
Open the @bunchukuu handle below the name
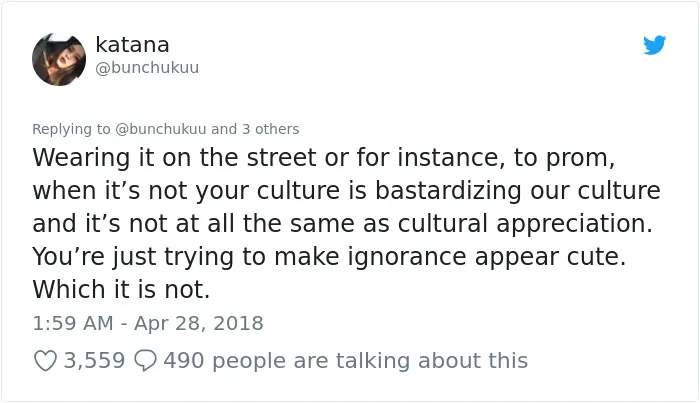(147, 68)
